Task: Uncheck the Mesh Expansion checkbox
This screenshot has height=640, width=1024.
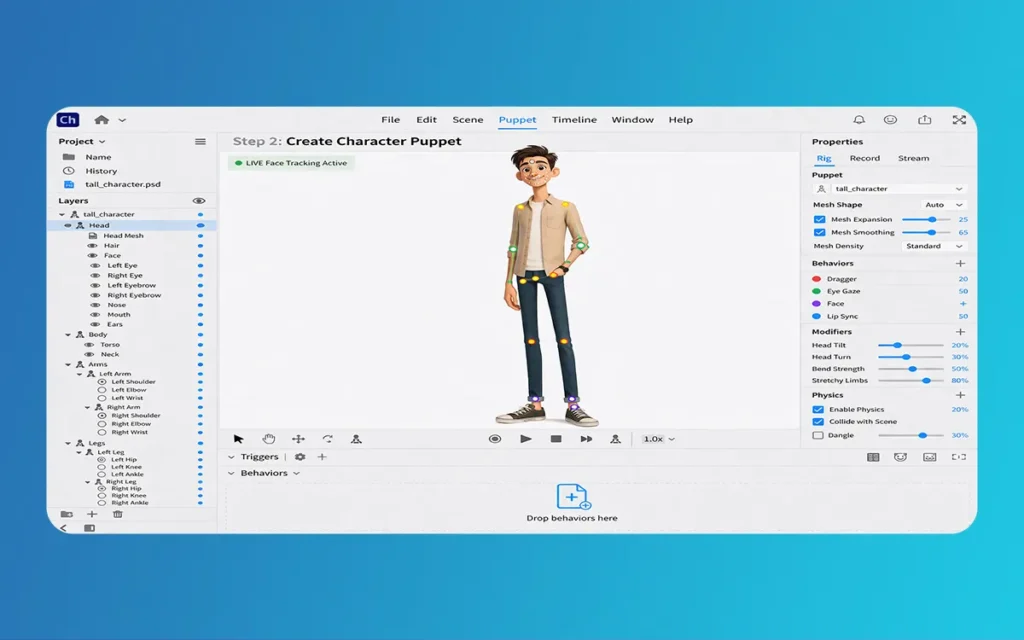Action: click(820, 219)
